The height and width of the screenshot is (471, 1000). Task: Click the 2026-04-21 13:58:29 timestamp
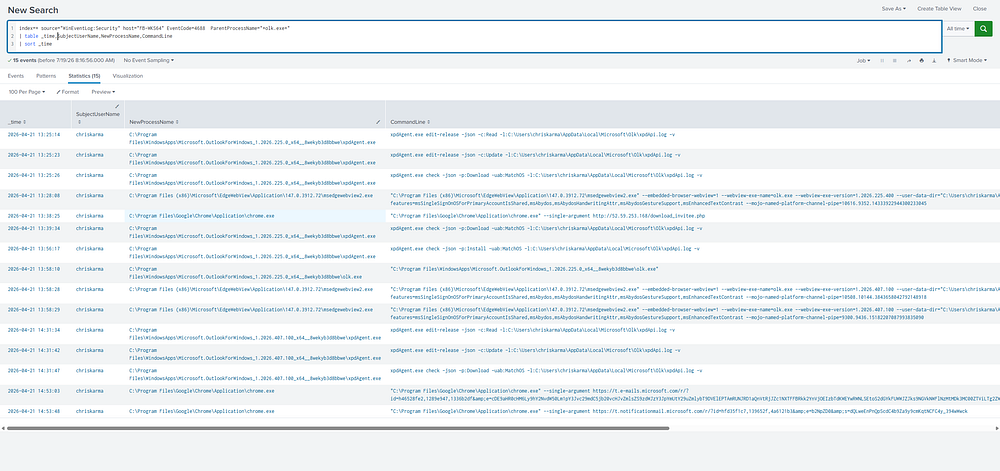pyautogui.click(x=34, y=309)
